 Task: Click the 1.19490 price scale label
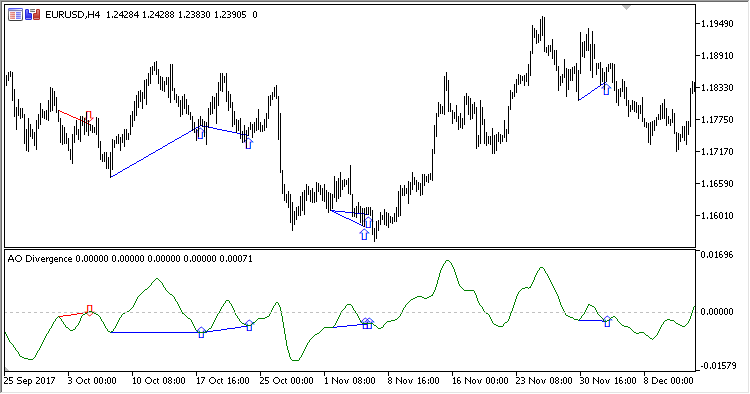click(717, 24)
